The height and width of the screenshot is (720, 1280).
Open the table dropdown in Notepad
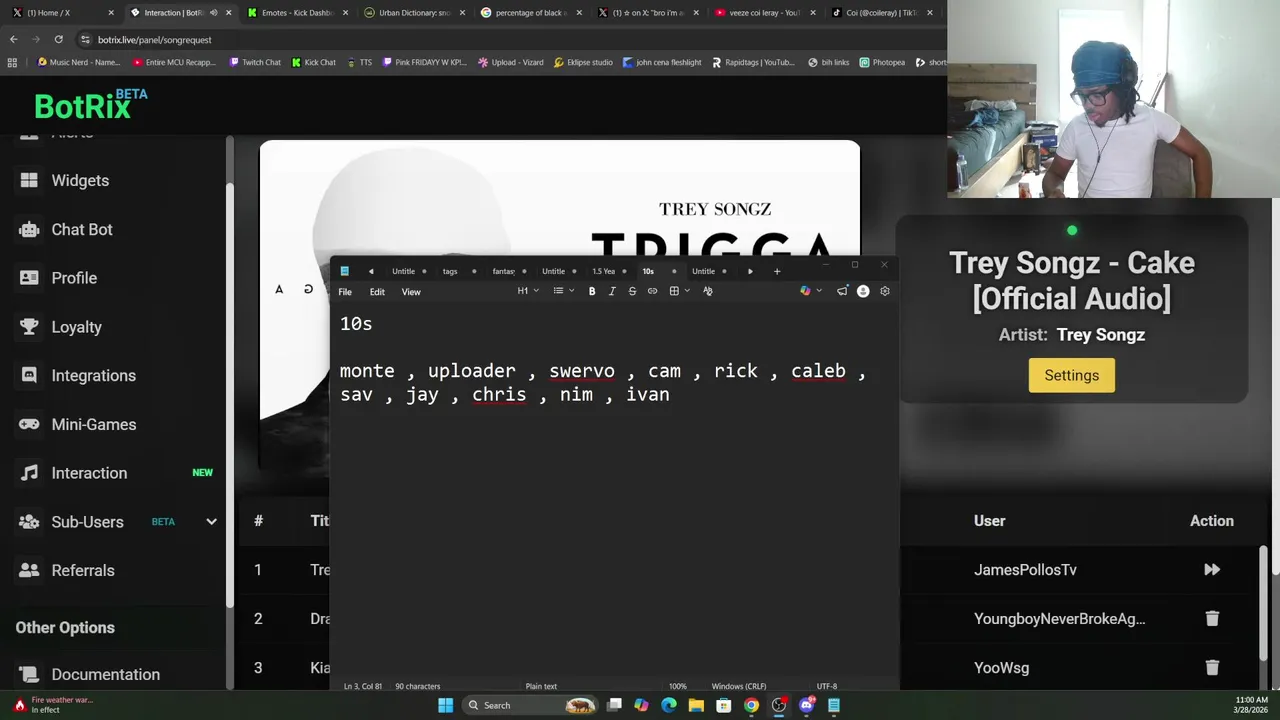coord(679,291)
